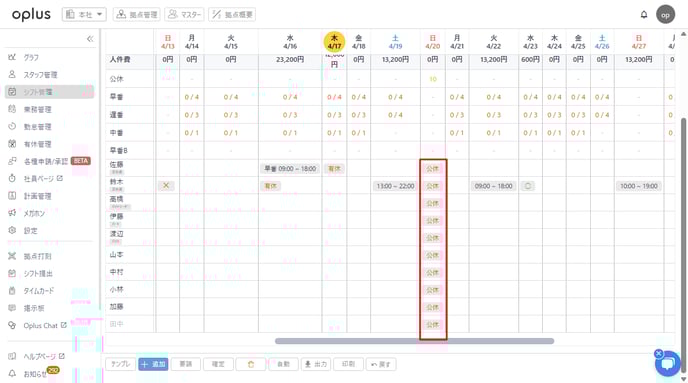Open 設定 settings in the sidebar
The width and height of the screenshot is (688, 383).
point(31,231)
